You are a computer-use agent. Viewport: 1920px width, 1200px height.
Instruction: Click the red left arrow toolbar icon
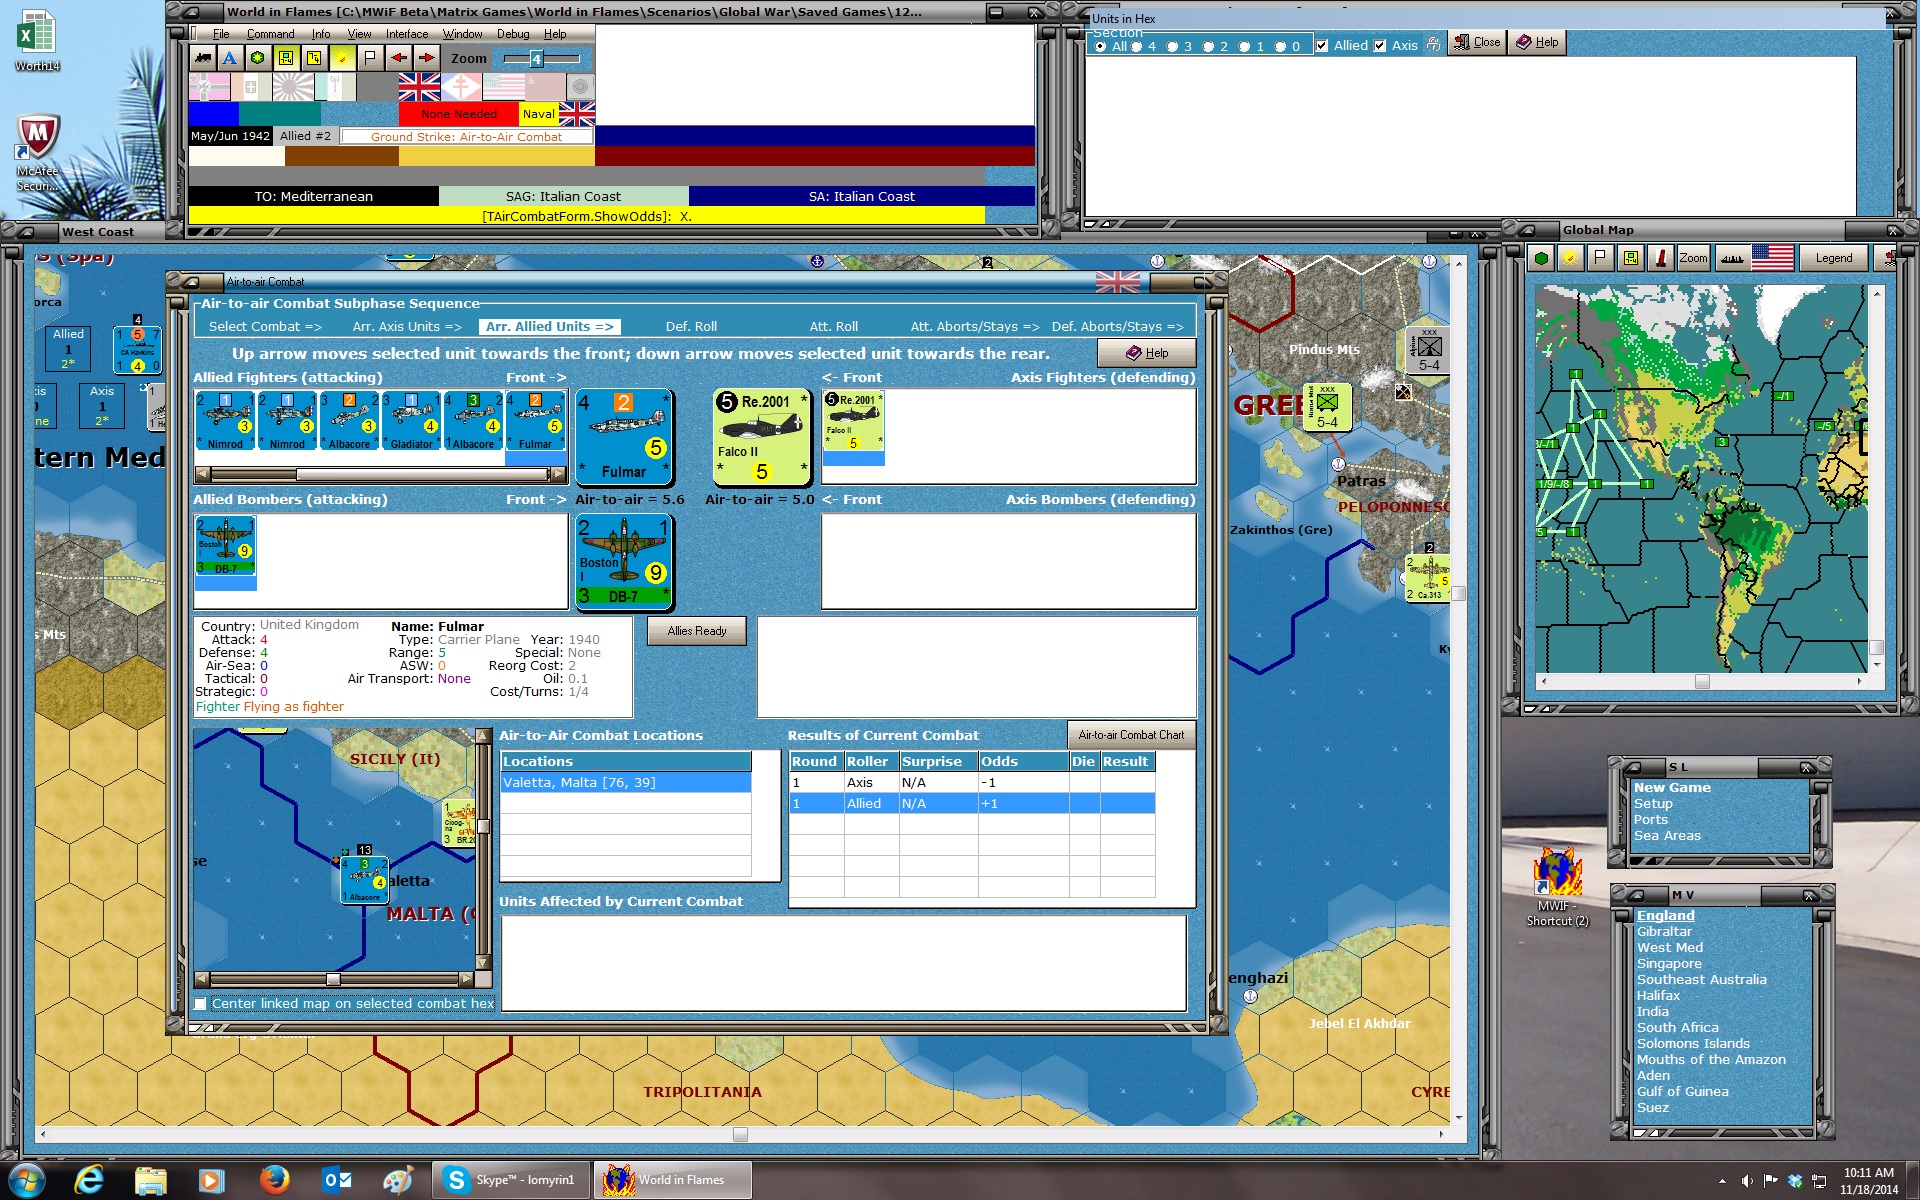[x=399, y=58]
